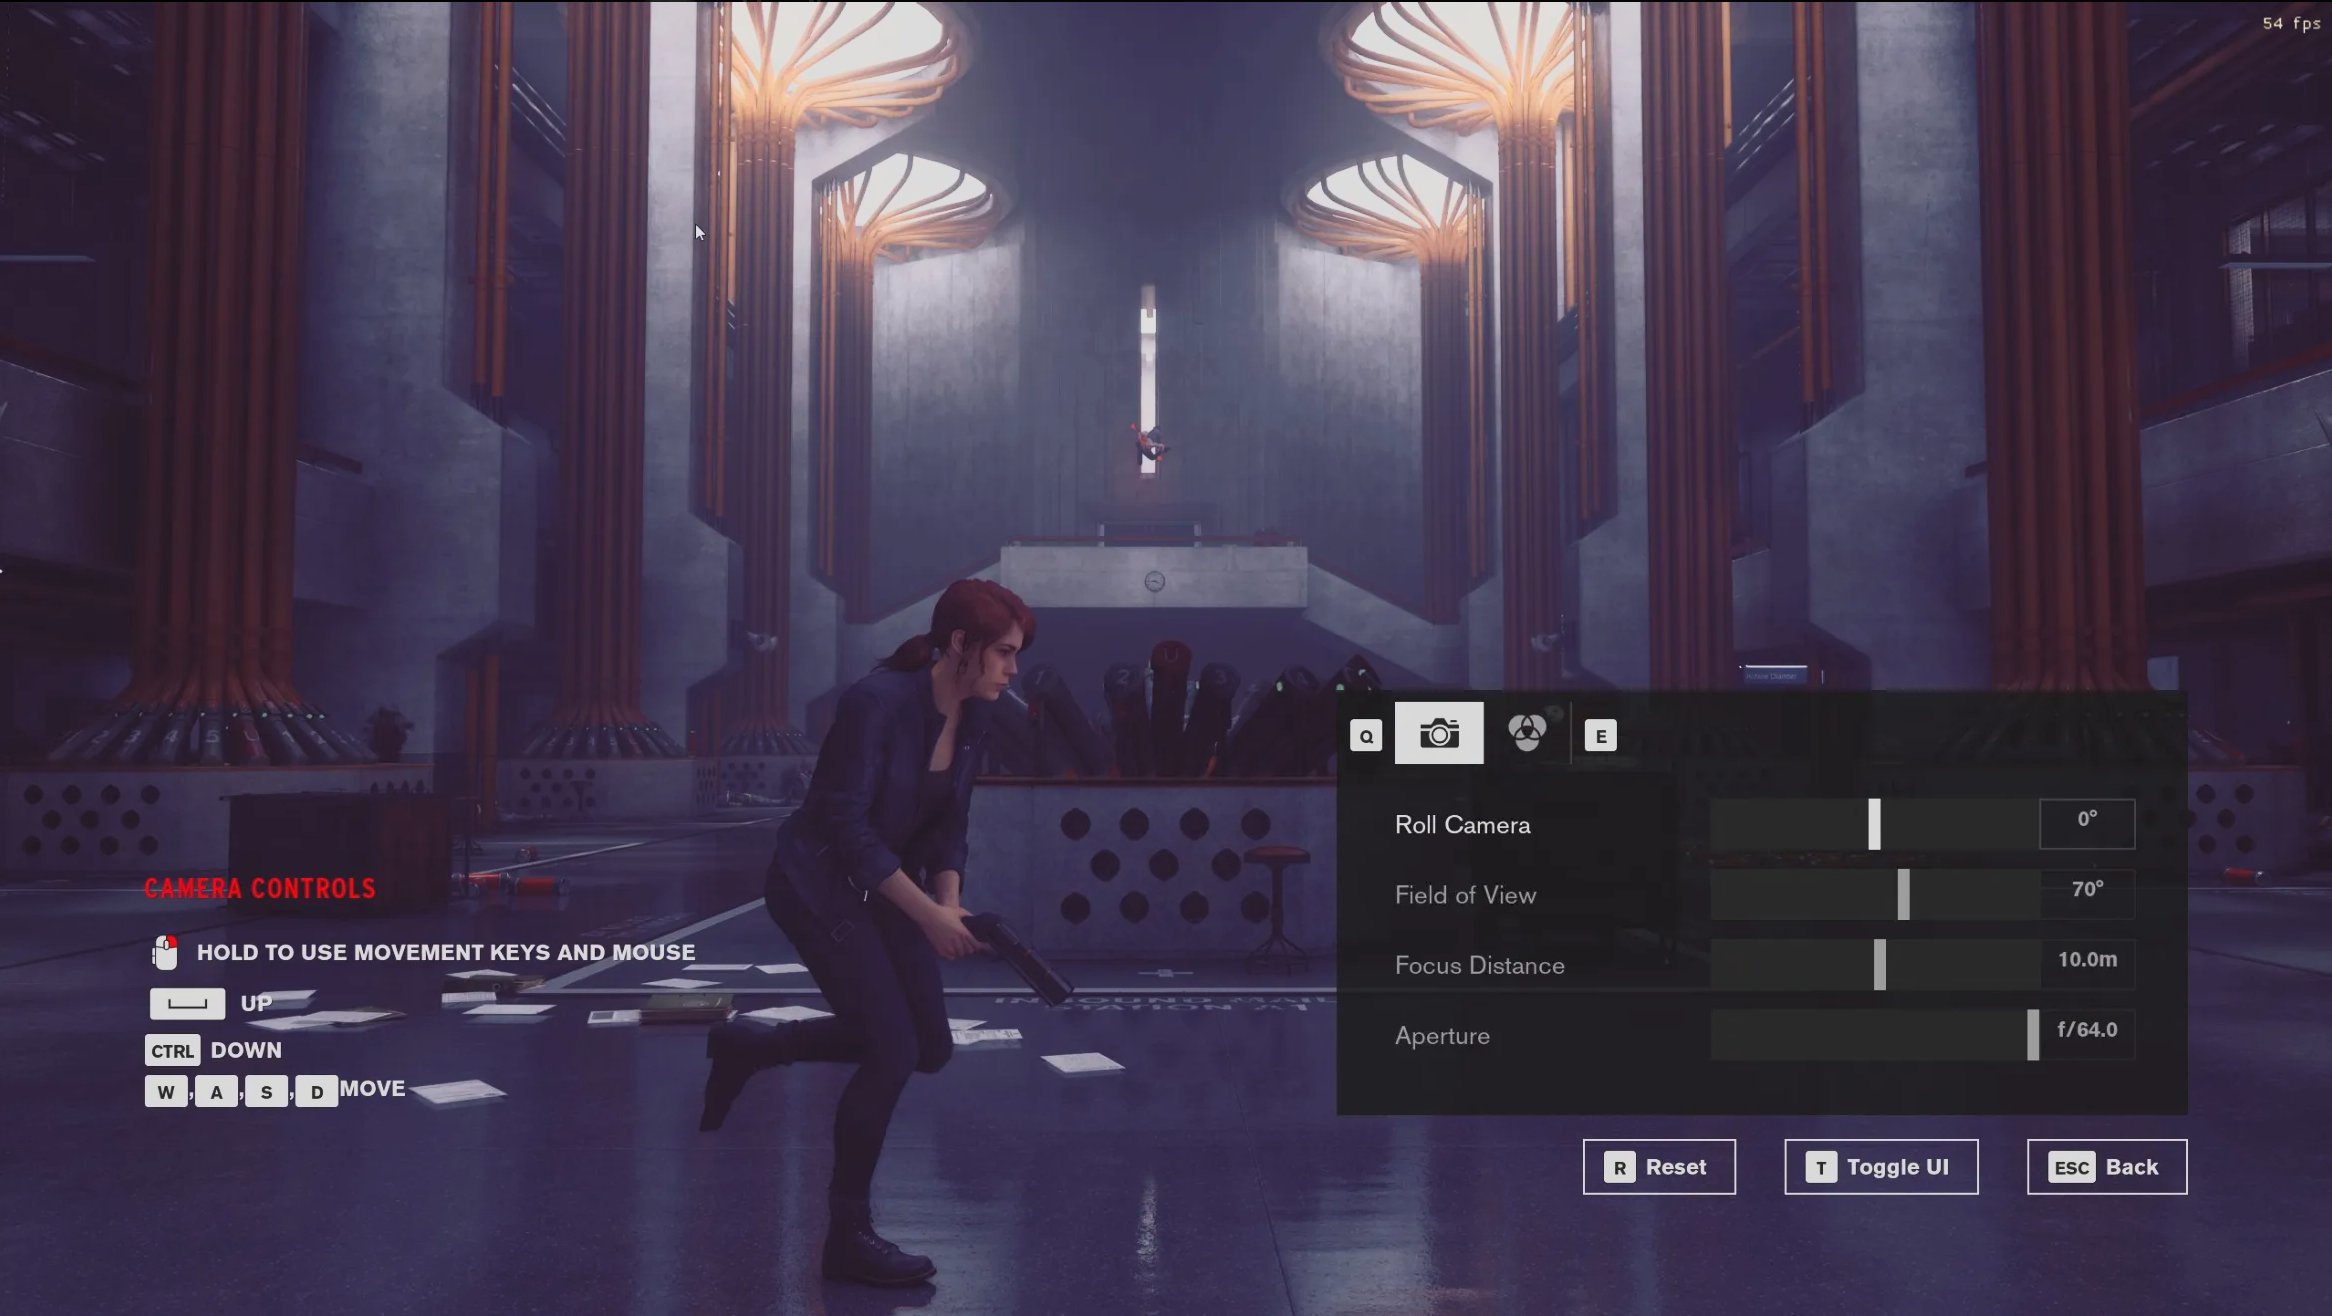Click the MOVE label beside WASD keys
2332x1316 pixels.
click(372, 1089)
